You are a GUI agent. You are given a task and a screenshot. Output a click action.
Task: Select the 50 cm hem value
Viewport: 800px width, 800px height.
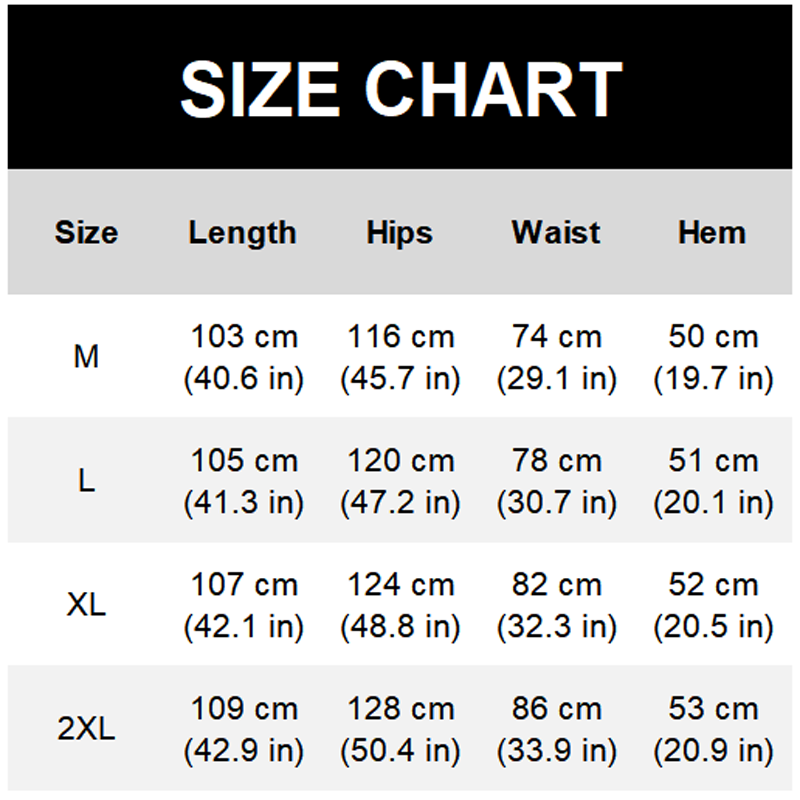point(713,337)
